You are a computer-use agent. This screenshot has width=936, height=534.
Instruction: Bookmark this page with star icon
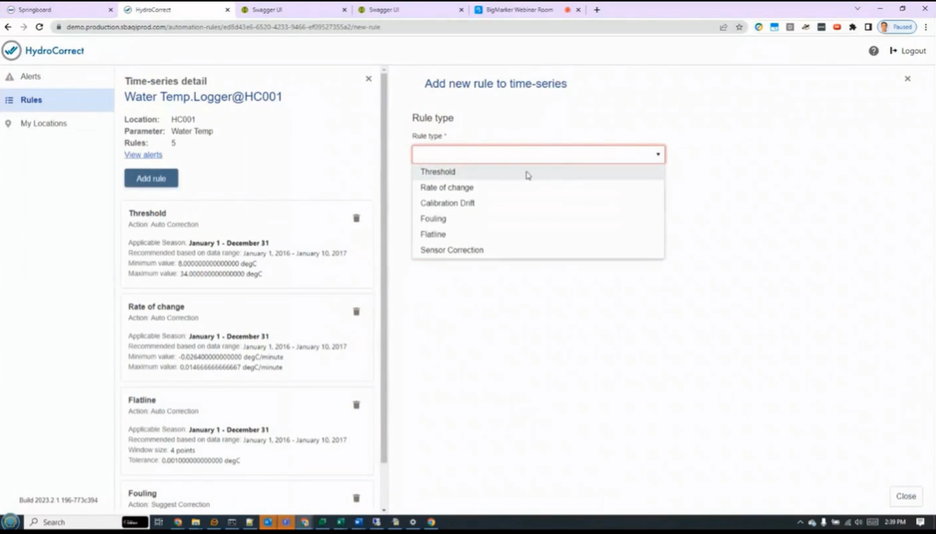(739, 27)
